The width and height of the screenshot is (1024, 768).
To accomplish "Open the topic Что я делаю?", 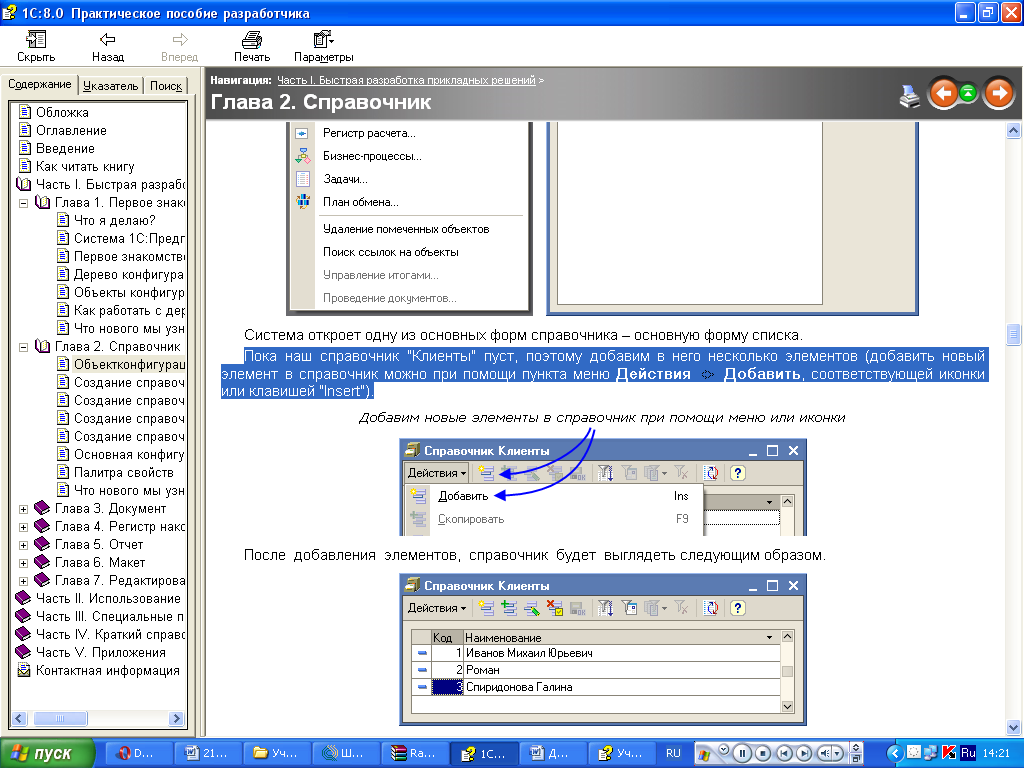I will tap(114, 221).
